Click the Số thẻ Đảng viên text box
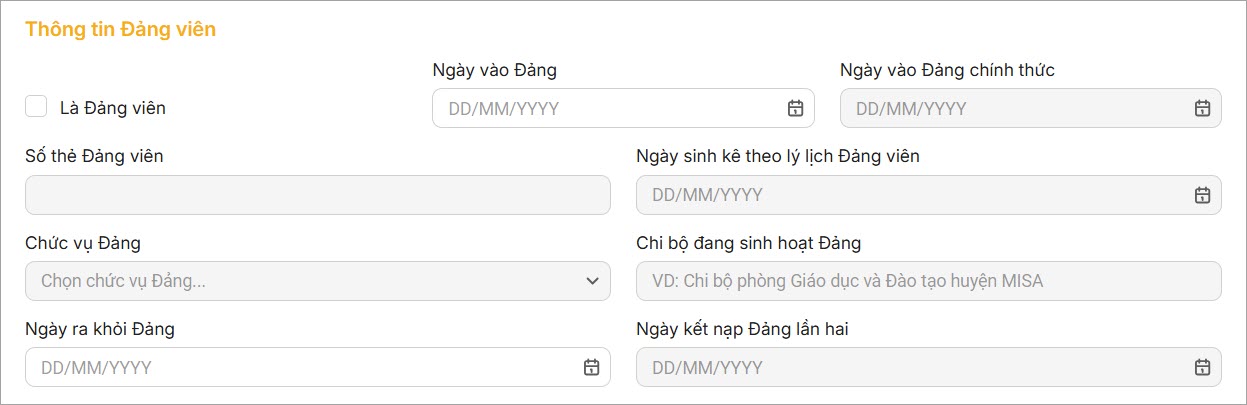This screenshot has width=1247, height=405. coord(317,195)
